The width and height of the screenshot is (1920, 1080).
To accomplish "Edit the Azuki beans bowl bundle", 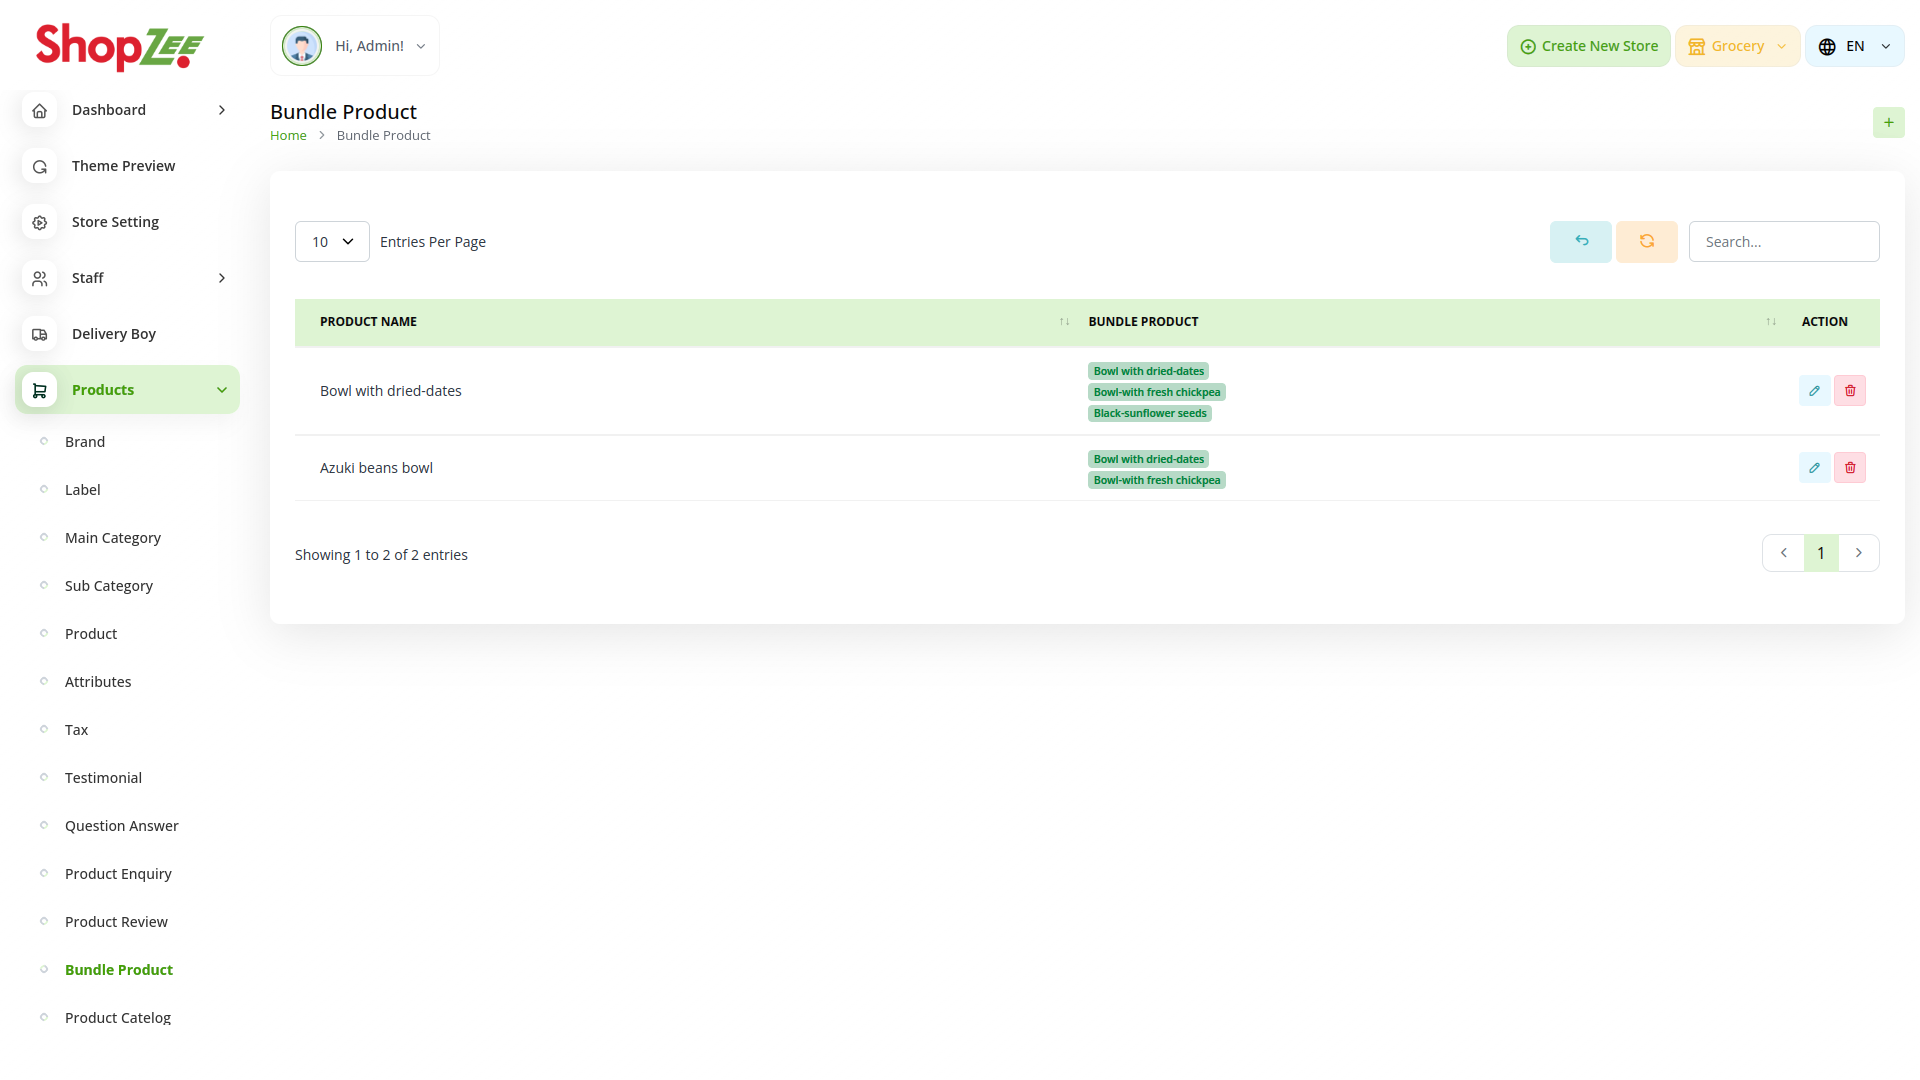I will click(x=1814, y=468).
